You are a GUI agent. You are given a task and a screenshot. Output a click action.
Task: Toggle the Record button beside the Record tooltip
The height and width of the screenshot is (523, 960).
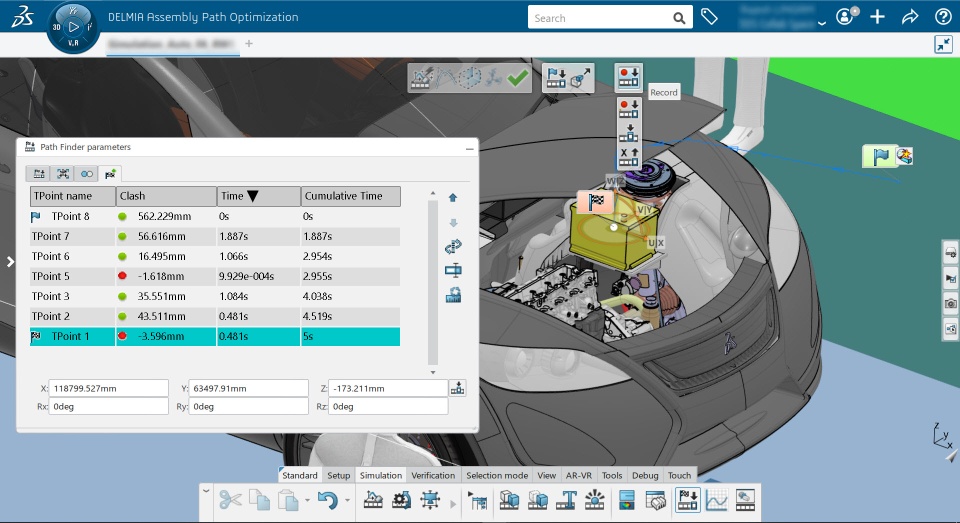(x=628, y=78)
